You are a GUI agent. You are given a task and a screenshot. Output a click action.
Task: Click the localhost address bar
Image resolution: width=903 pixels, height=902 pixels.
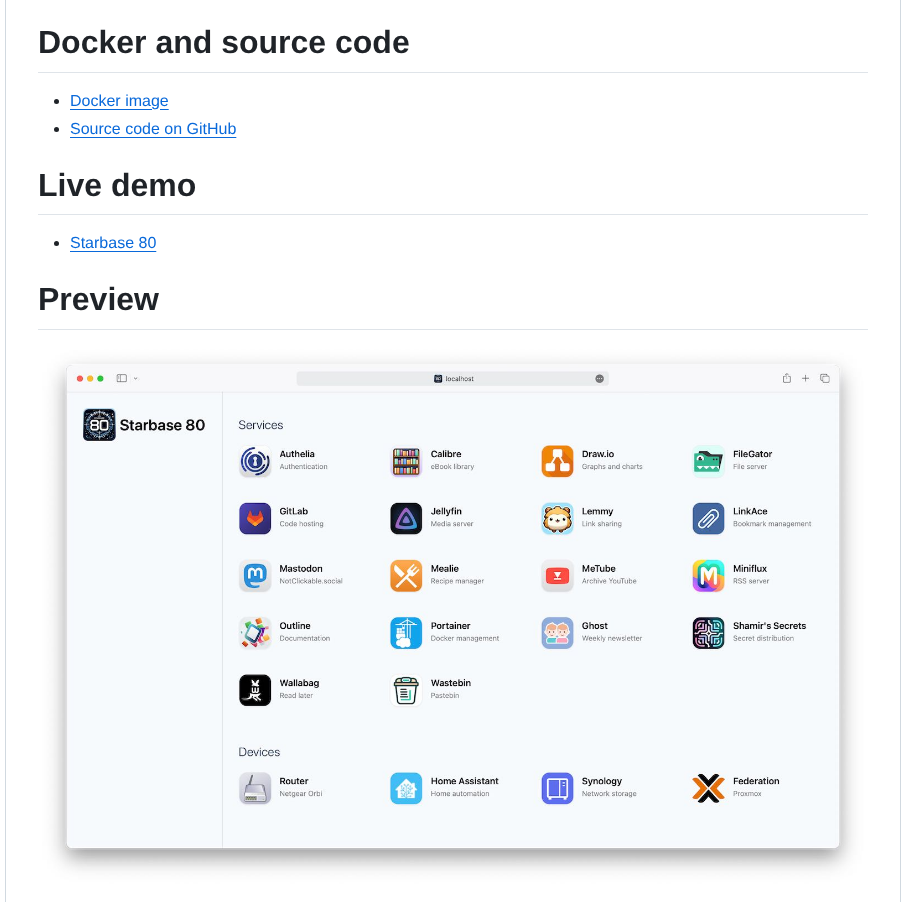[453, 379]
